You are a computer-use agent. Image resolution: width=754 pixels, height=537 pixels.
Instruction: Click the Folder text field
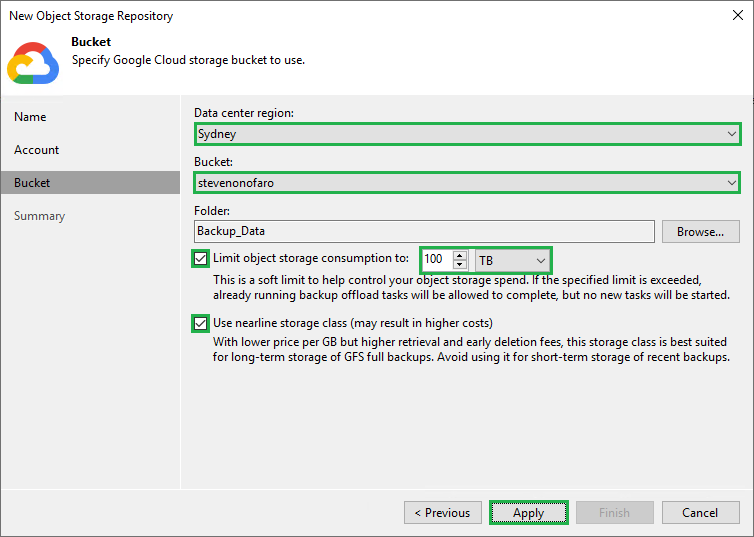tap(424, 231)
